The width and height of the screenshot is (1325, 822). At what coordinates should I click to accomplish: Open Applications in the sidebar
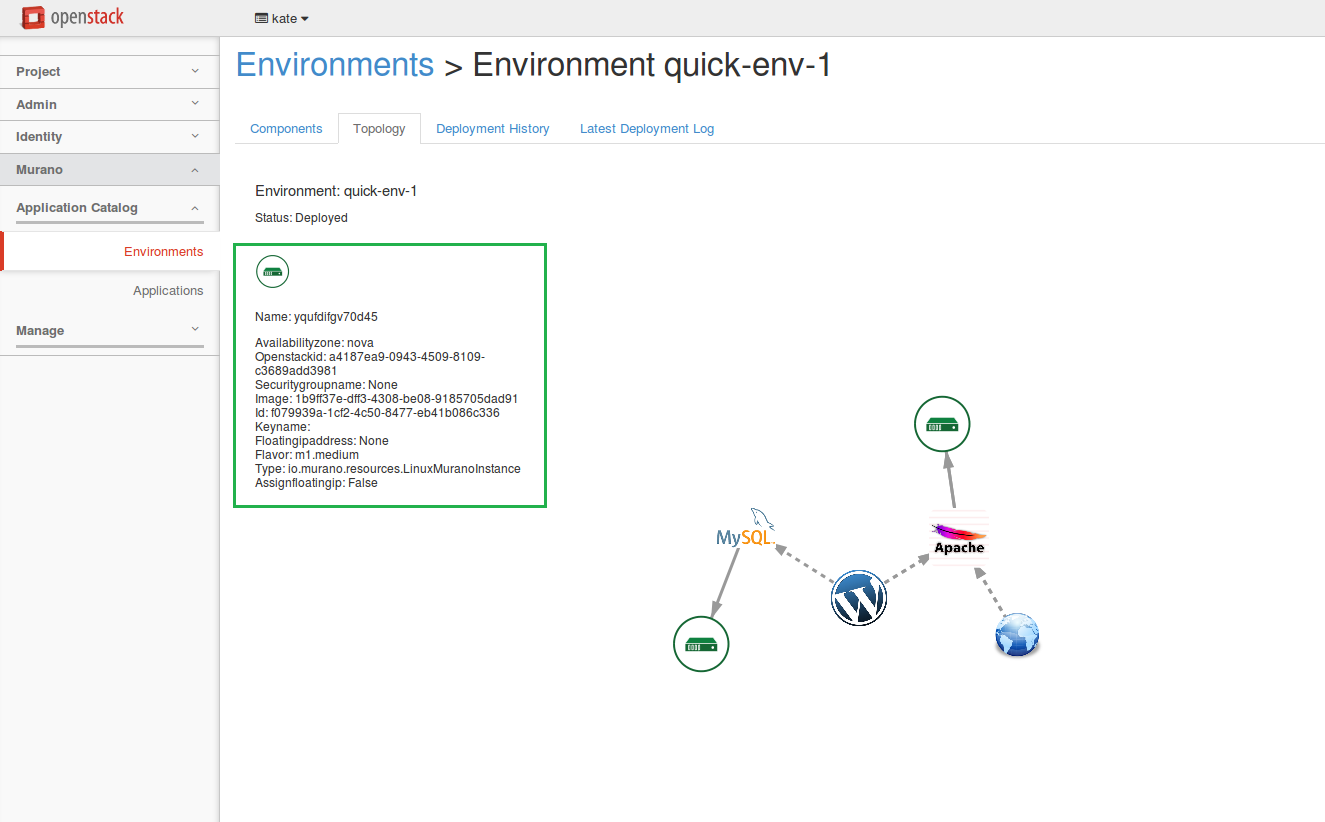(x=168, y=291)
